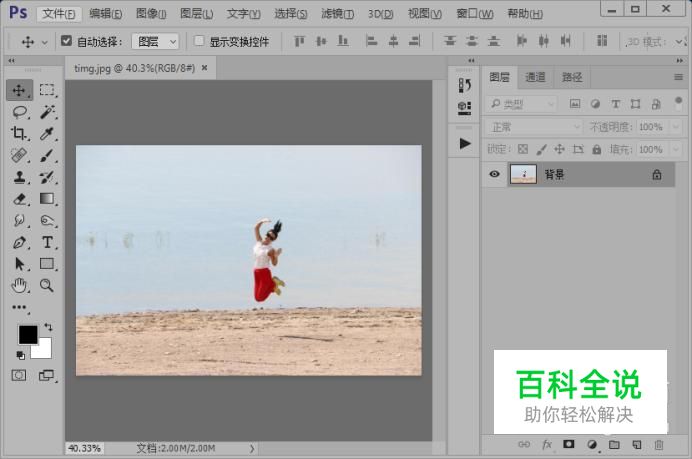The width and height of the screenshot is (692, 459).
Task: Click the Actions play button panel icon
Action: pos(464,144)
